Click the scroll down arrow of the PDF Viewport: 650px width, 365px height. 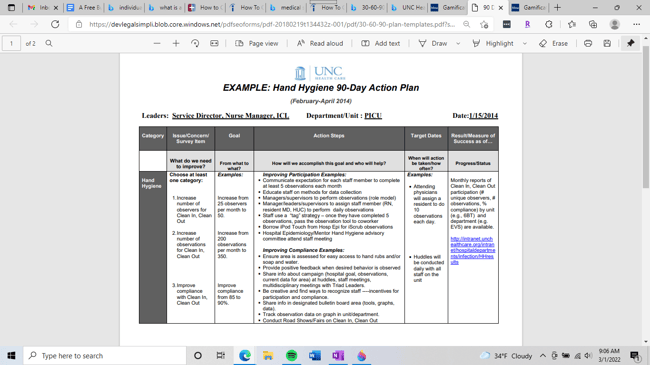click(646, 342)
